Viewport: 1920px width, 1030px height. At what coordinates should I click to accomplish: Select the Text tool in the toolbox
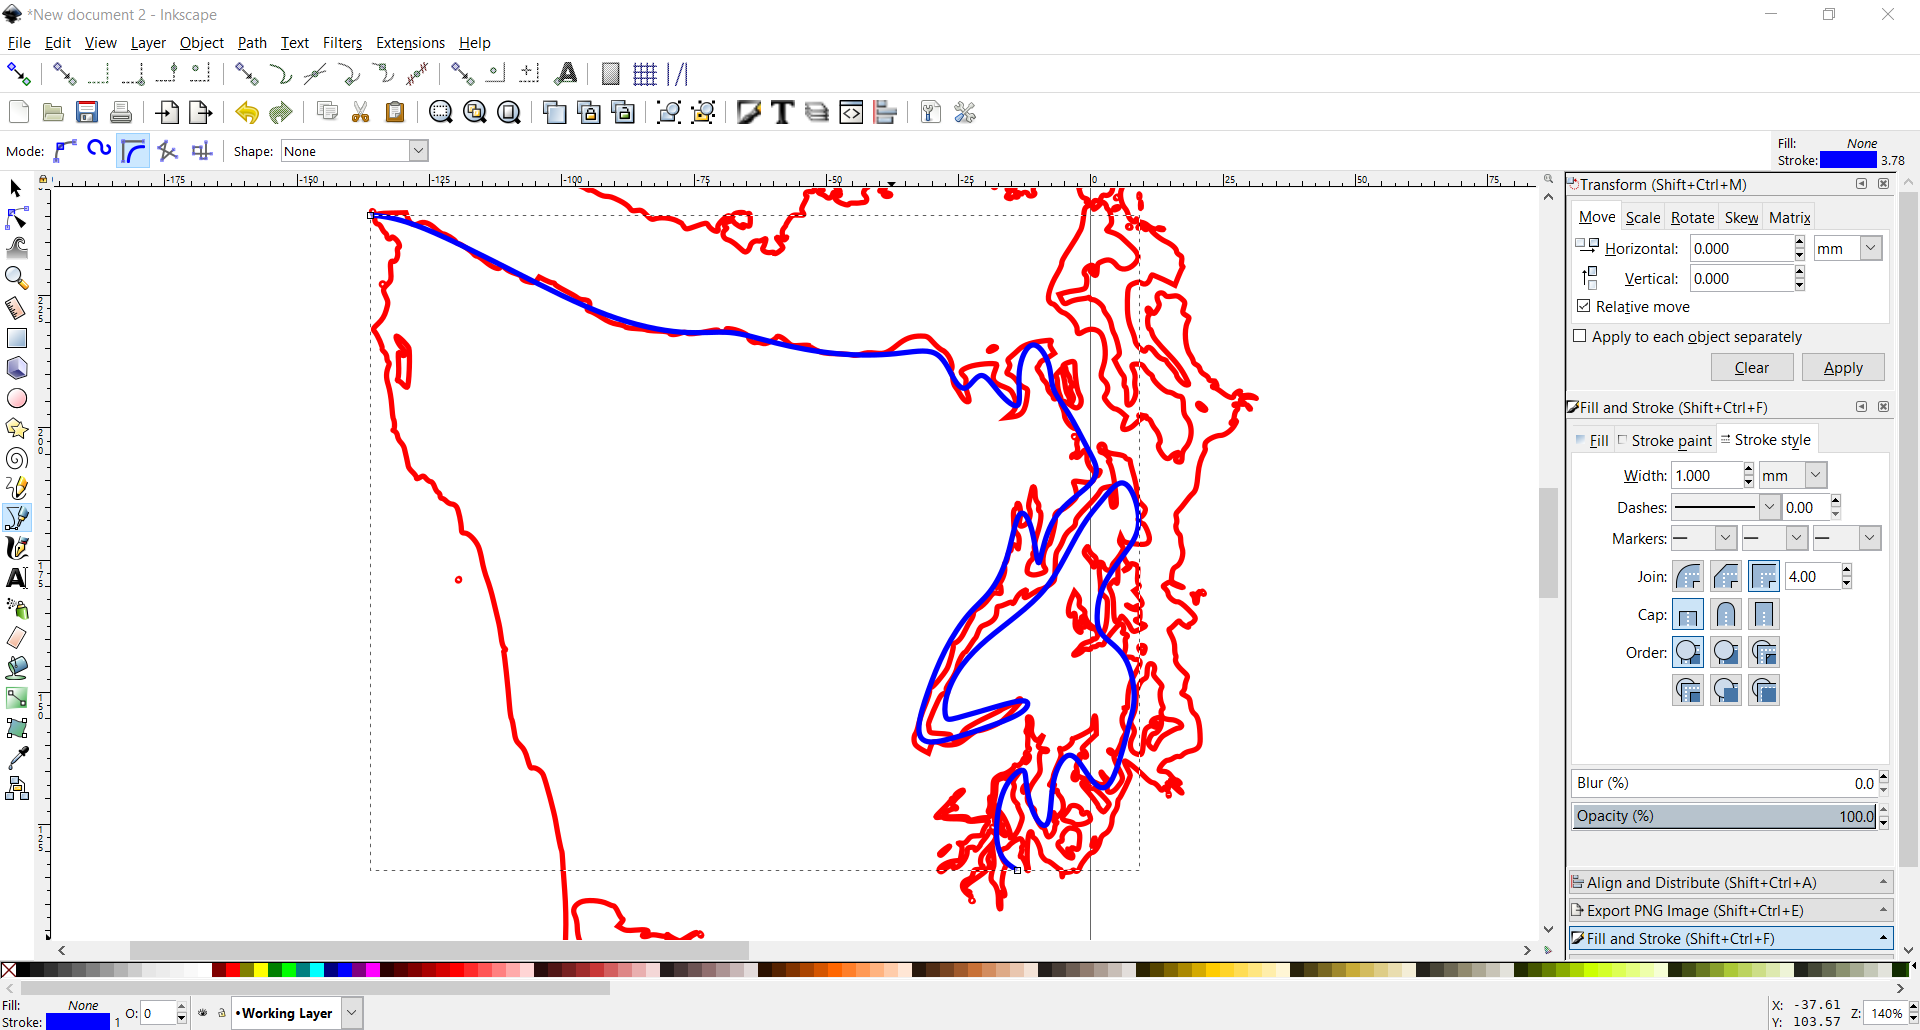[x=16, y=578]
